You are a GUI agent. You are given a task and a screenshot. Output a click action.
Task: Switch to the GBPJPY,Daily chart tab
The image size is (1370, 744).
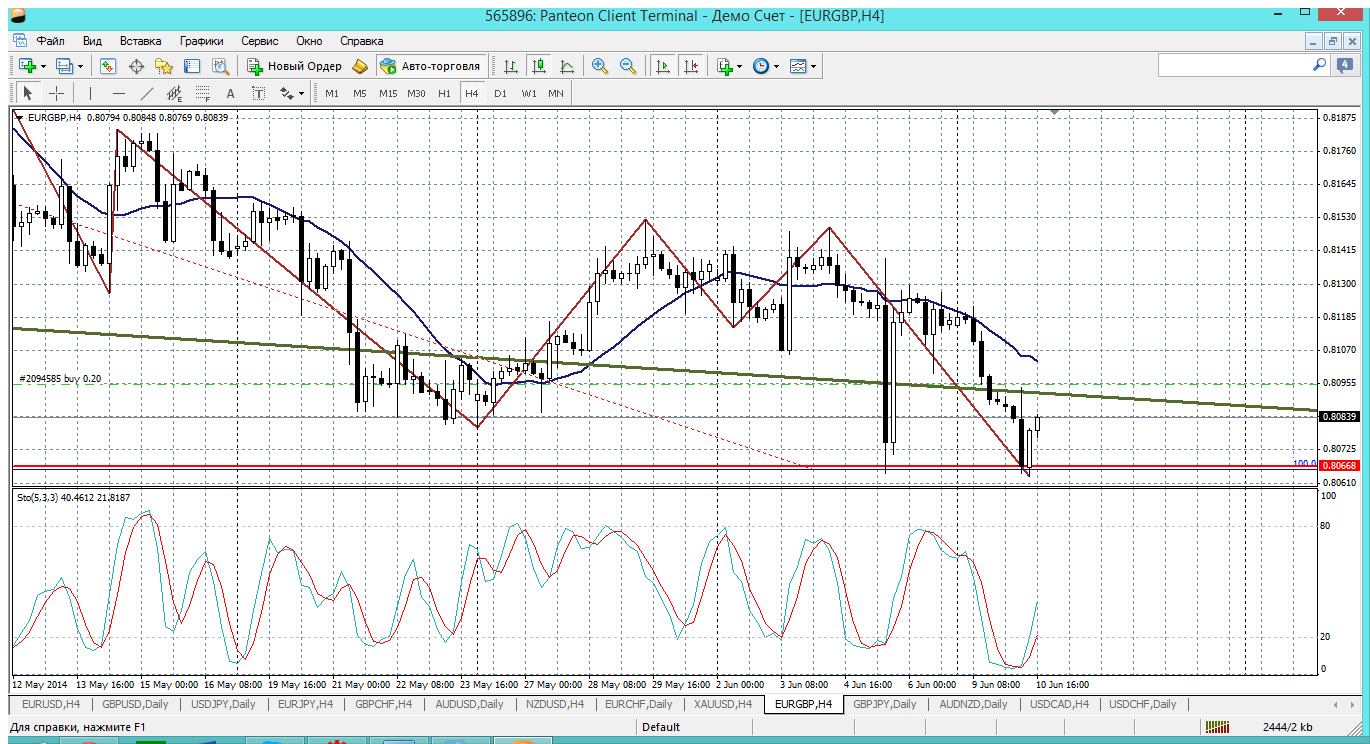point(884,704)
